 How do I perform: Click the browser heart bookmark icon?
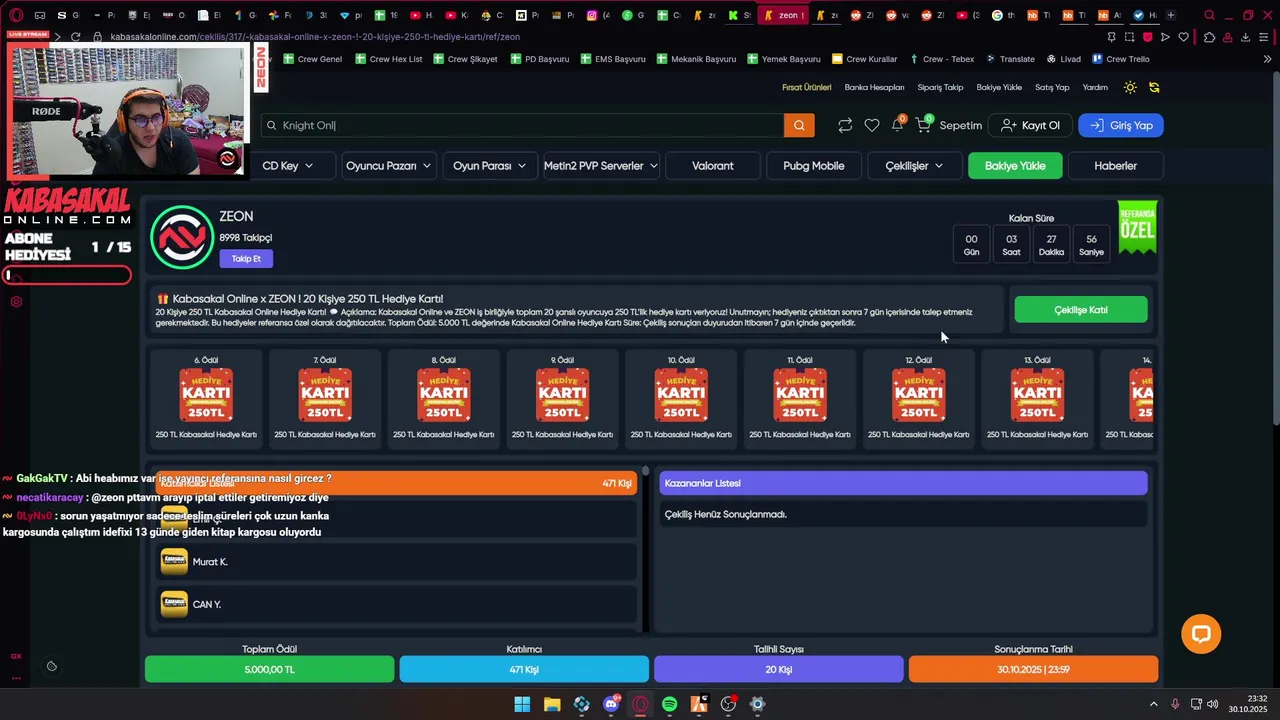pyautogui.click(x=1184, y=37)
